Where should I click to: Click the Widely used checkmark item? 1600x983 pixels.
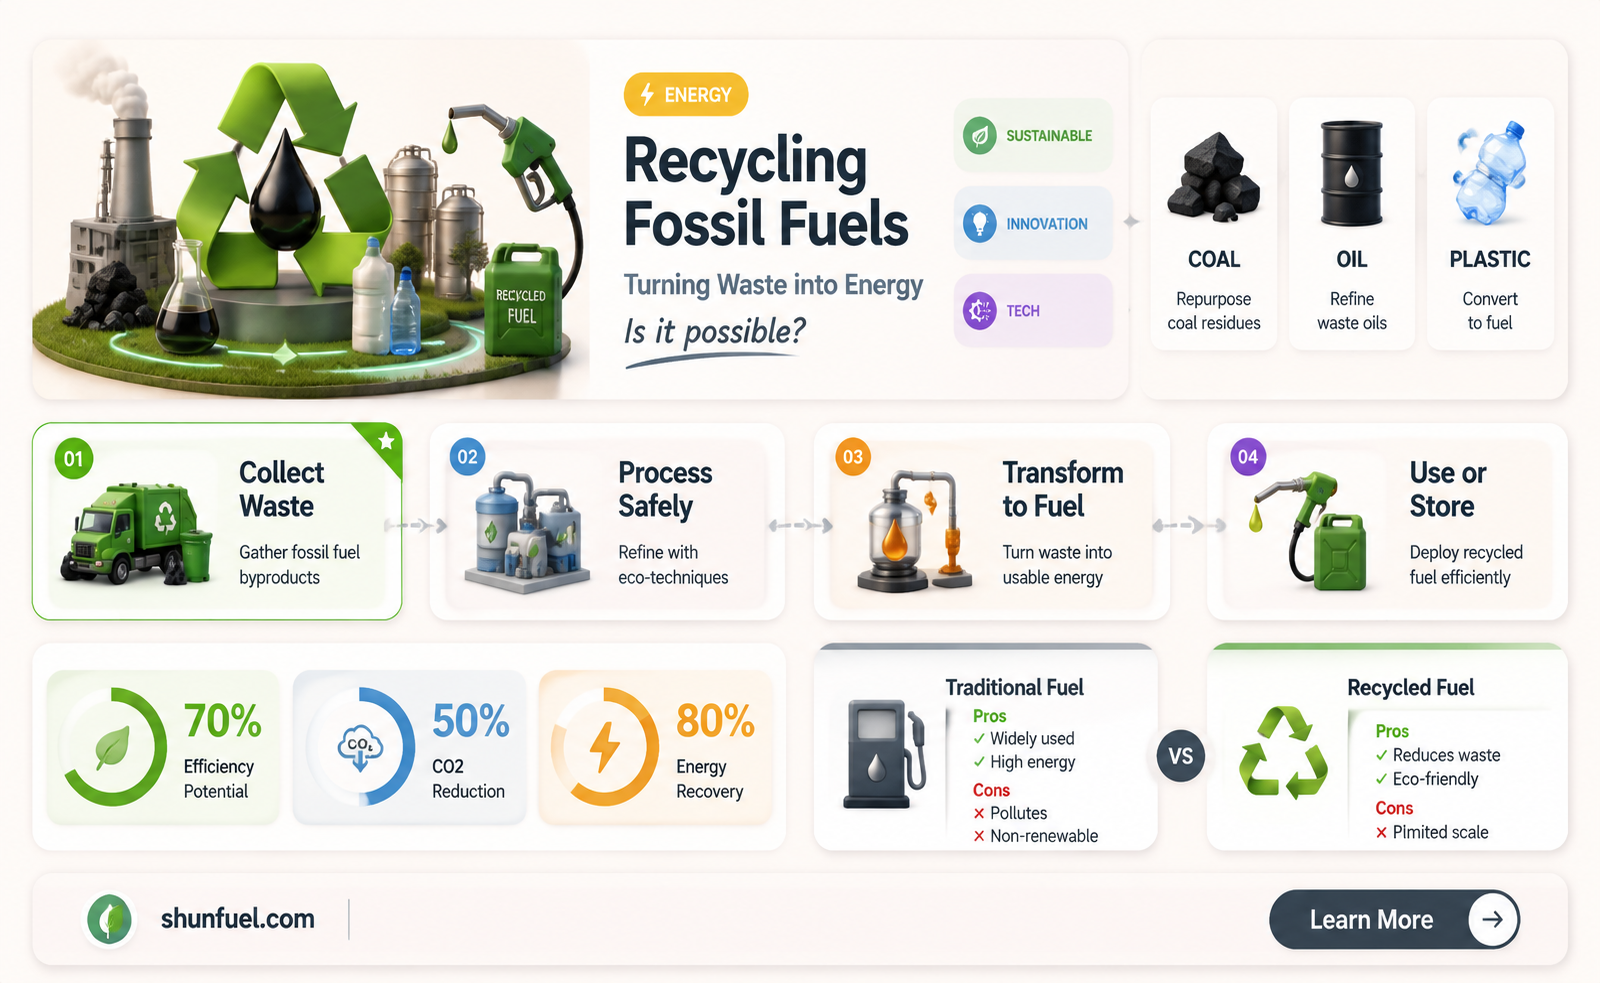pyautogui.click(x=1023, y=739)
